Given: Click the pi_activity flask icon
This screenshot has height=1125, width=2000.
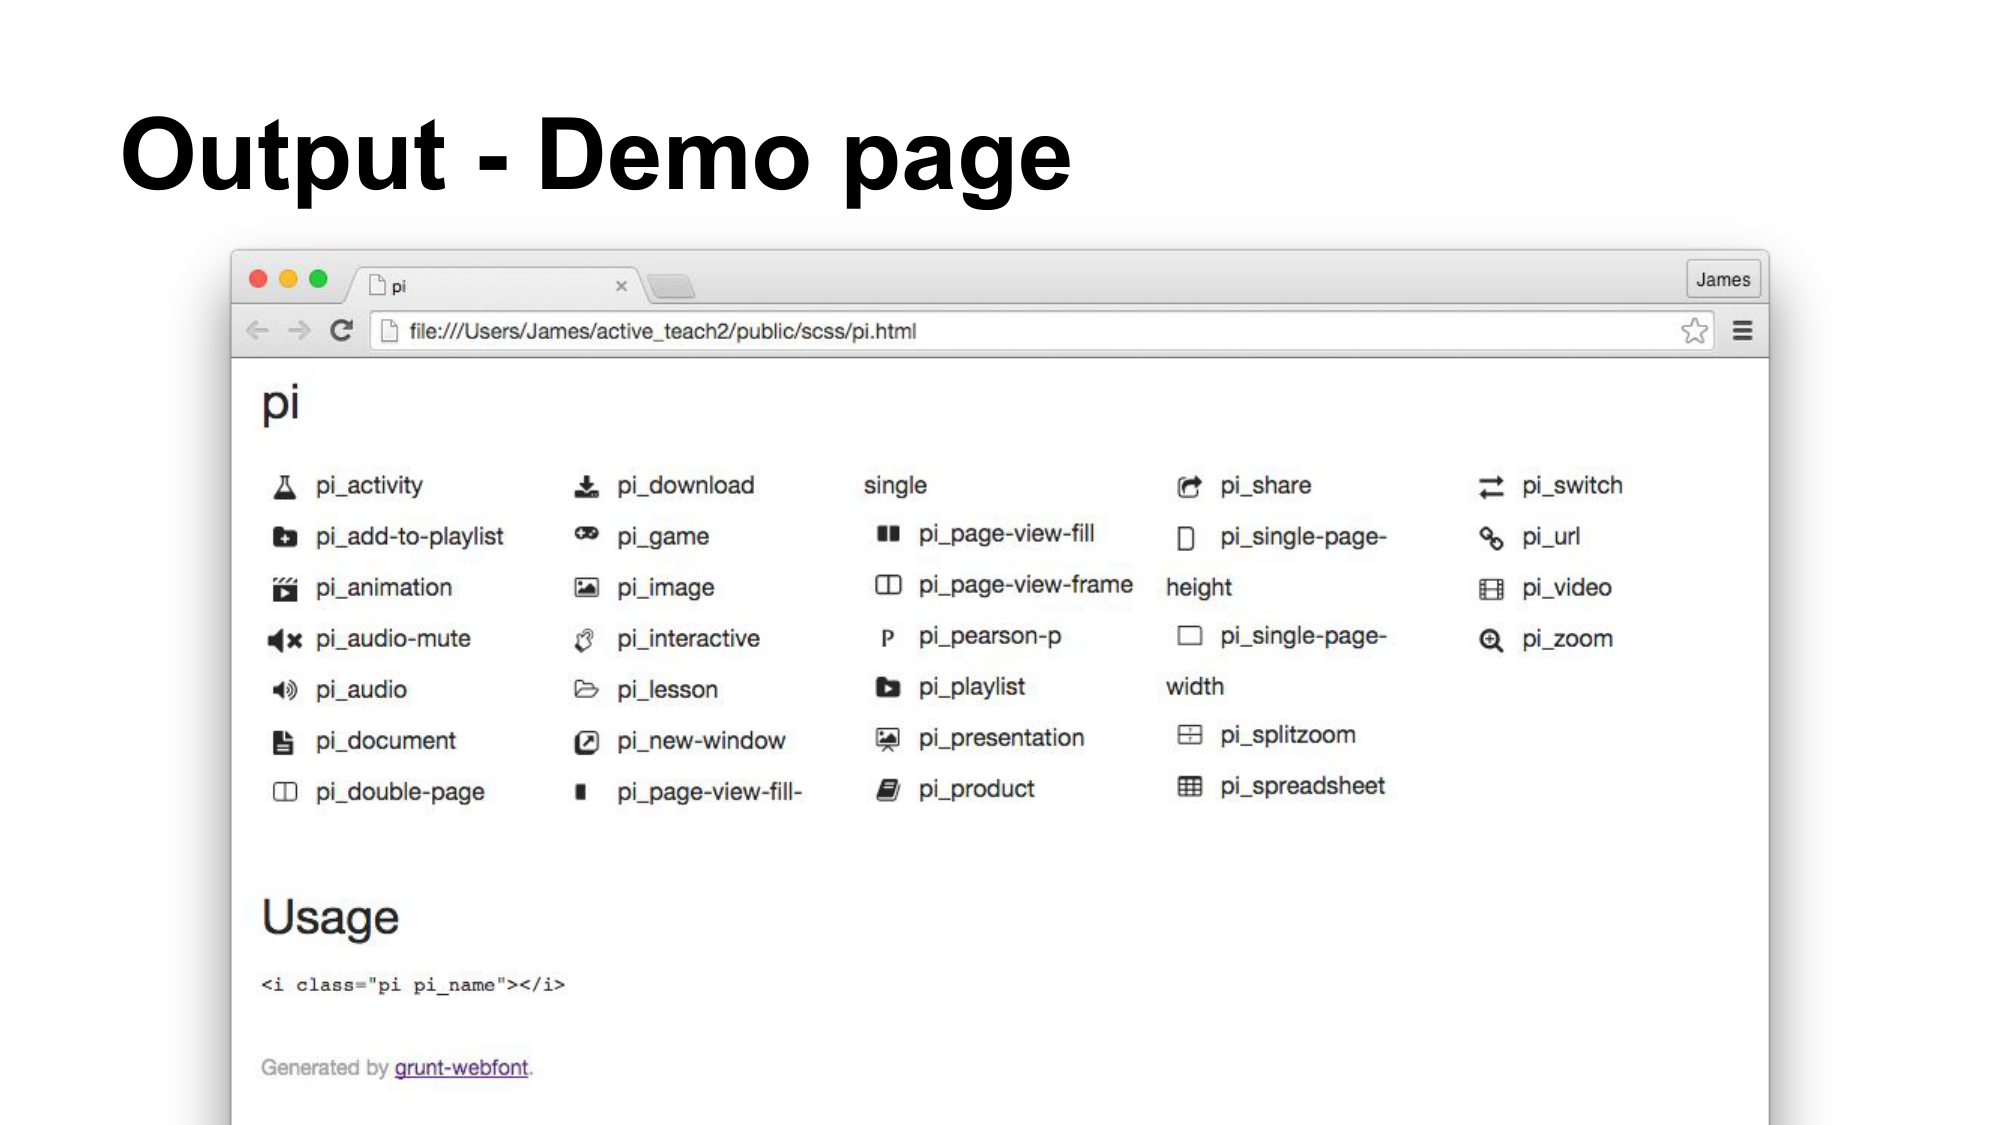Looking at the screenshot, I should click(285, 487).
